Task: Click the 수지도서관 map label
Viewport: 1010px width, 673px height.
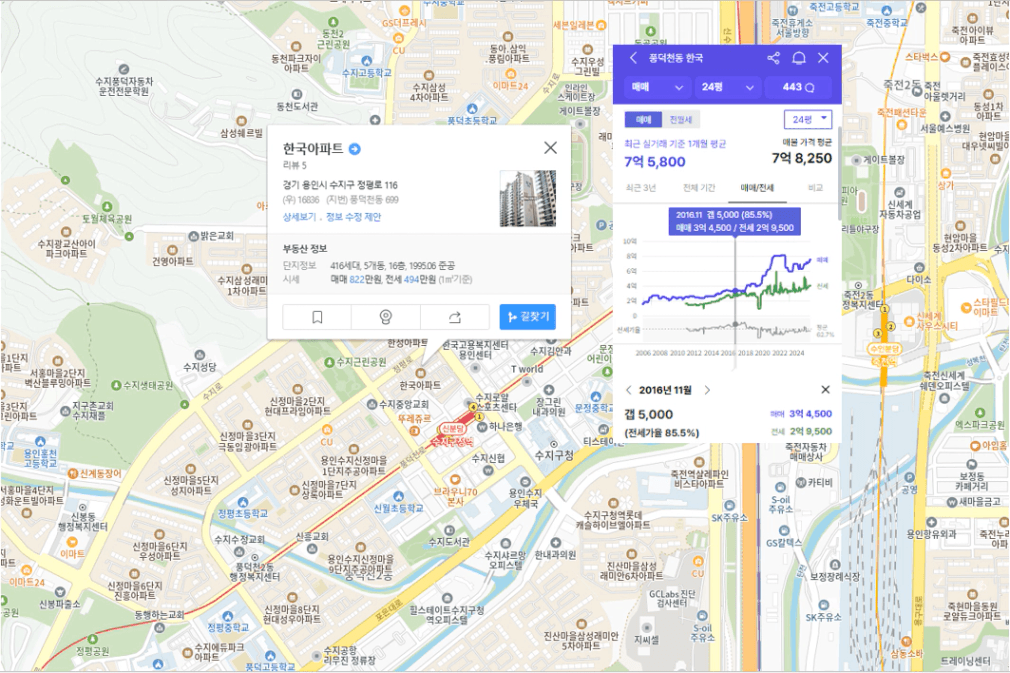Action: coord(449,542)
